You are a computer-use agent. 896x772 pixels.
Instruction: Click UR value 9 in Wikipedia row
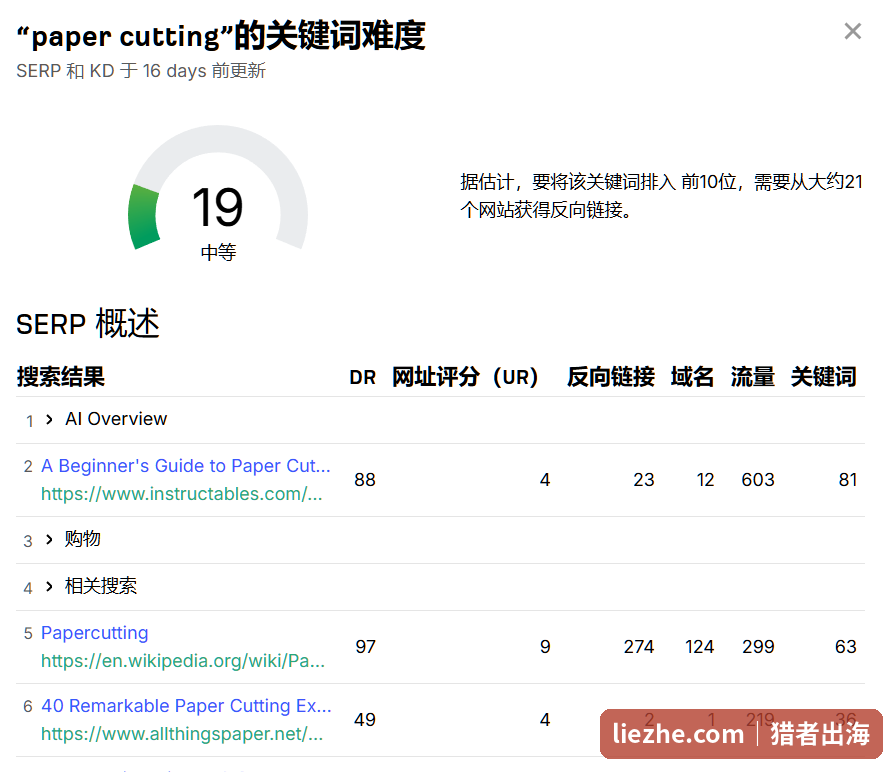(545, 647)
